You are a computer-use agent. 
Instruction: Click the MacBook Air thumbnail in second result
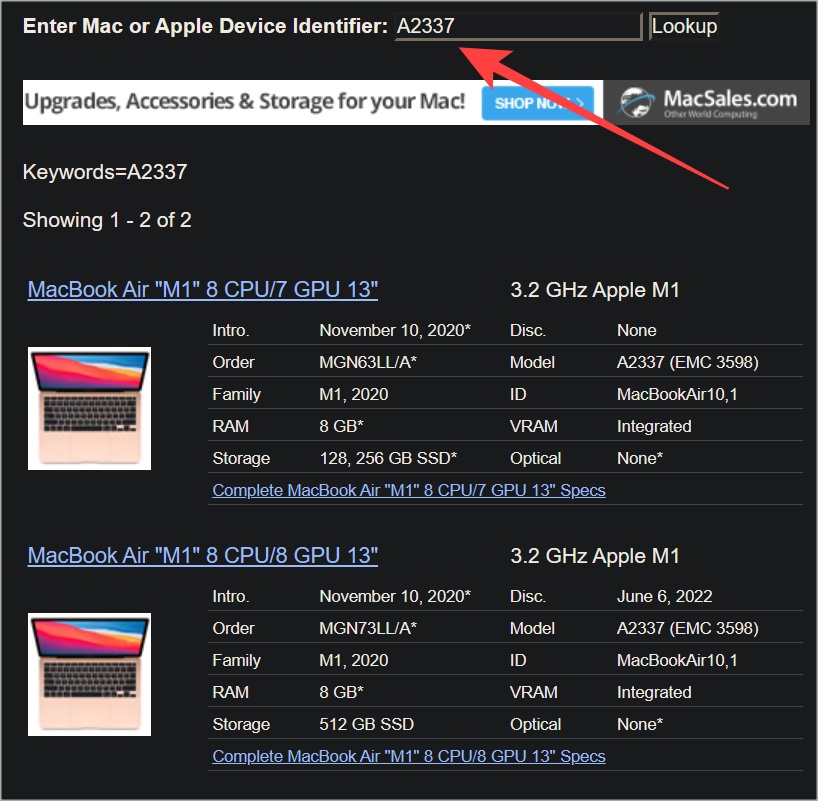88,673
